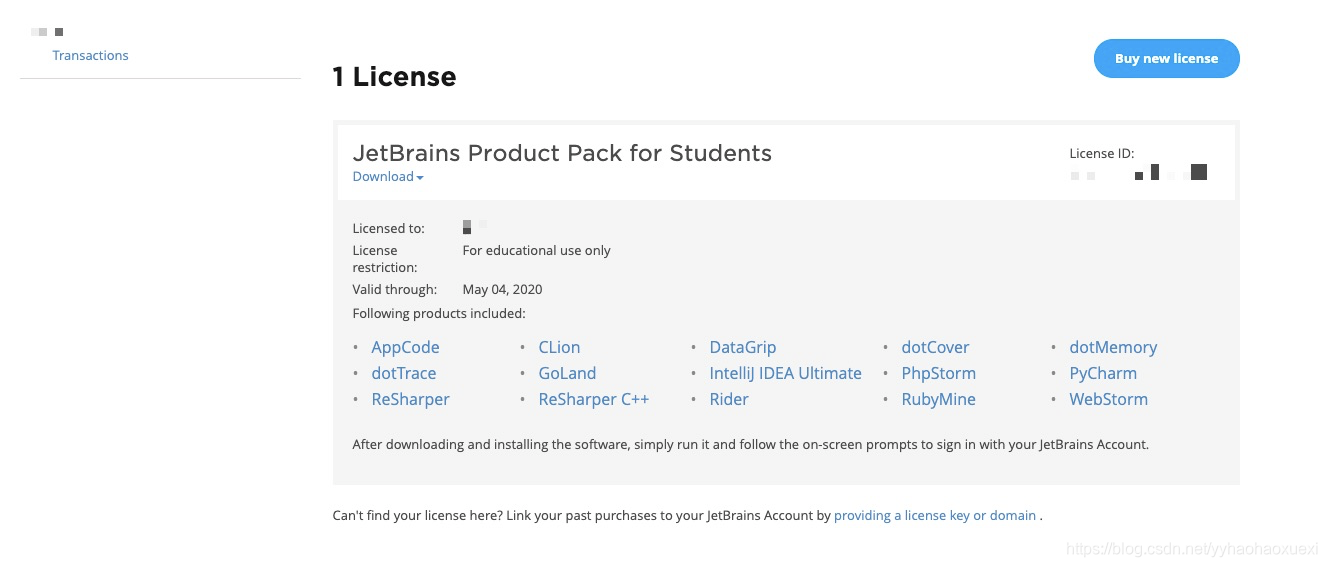
Task: Open the Rider product link
Action: pos(729,399)
